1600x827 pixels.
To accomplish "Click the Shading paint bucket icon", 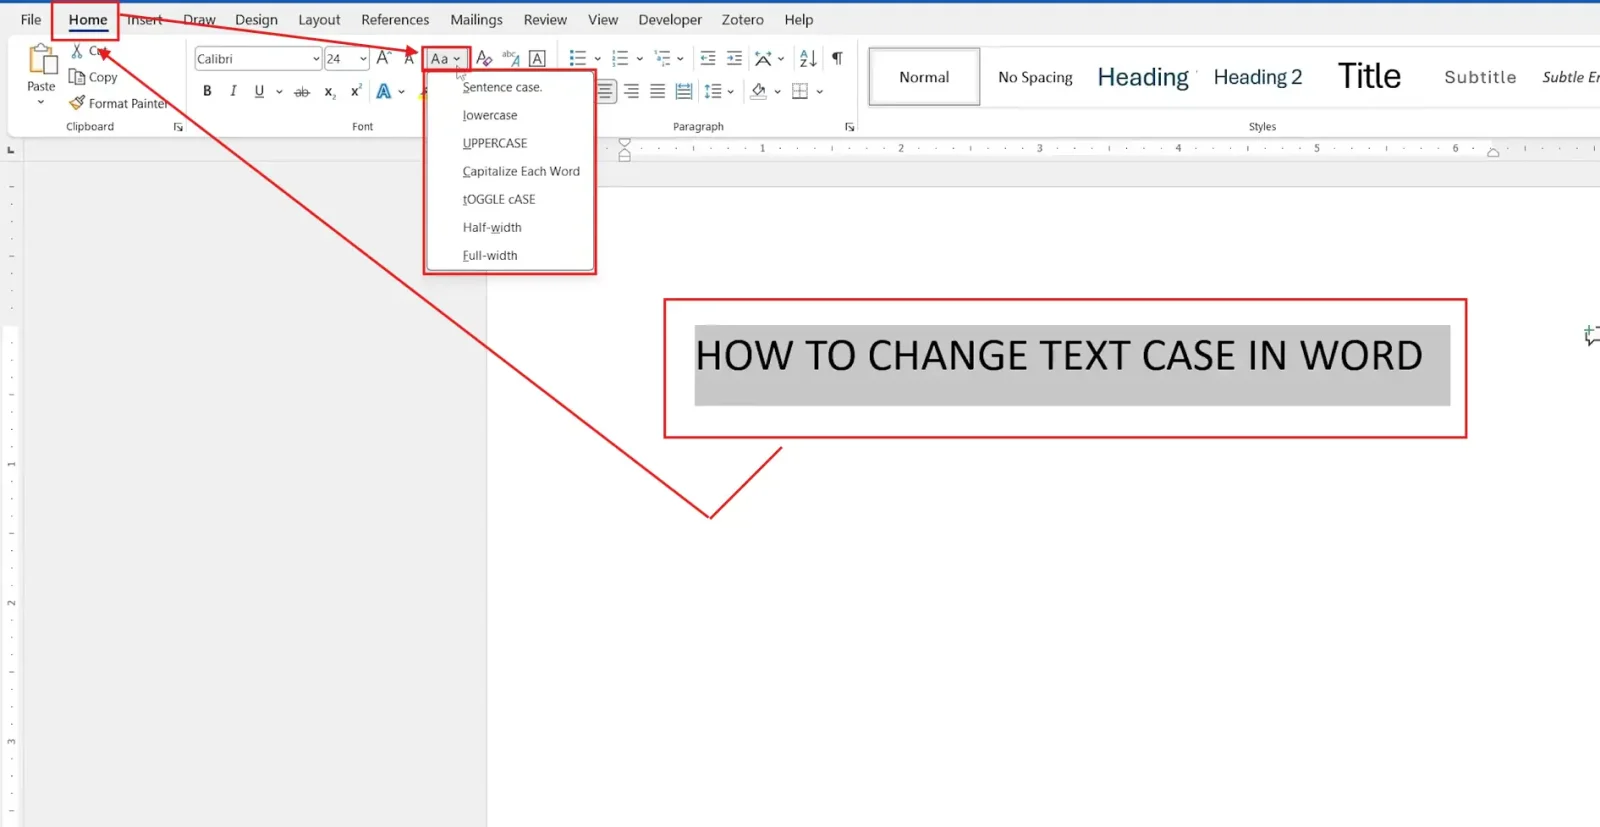I will [759, 92].
